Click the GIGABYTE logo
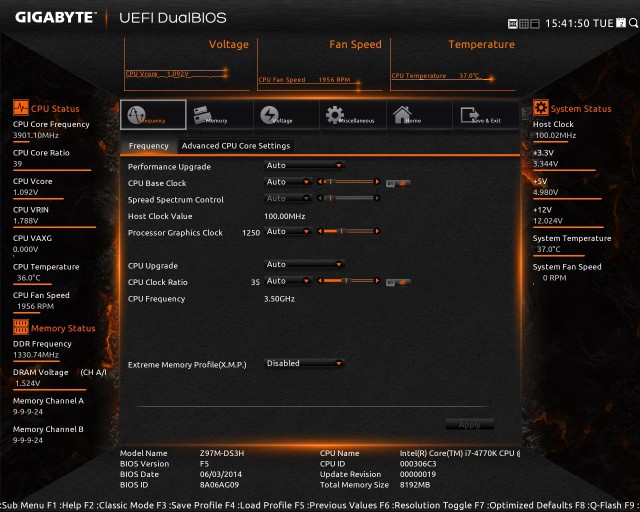640x512 pixels. [56, 17]
